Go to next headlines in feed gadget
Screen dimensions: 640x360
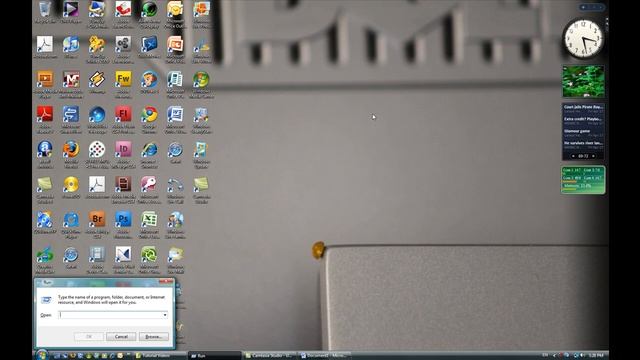click(x=593, y=156)
